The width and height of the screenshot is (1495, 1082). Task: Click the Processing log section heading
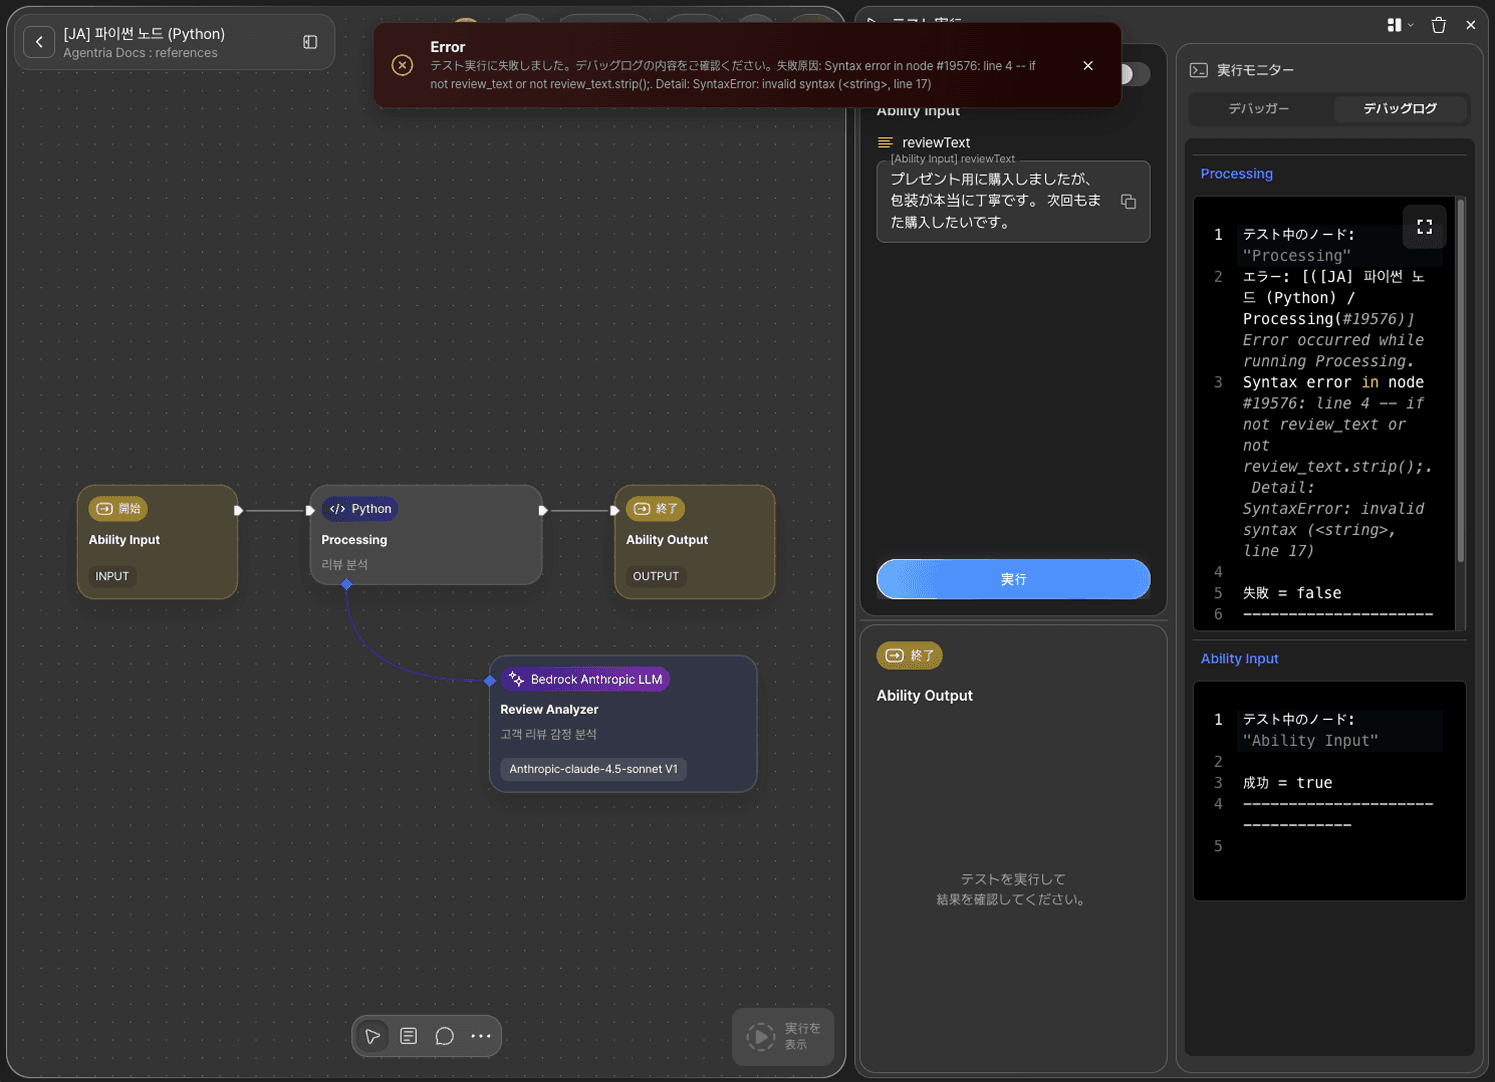1236,174
